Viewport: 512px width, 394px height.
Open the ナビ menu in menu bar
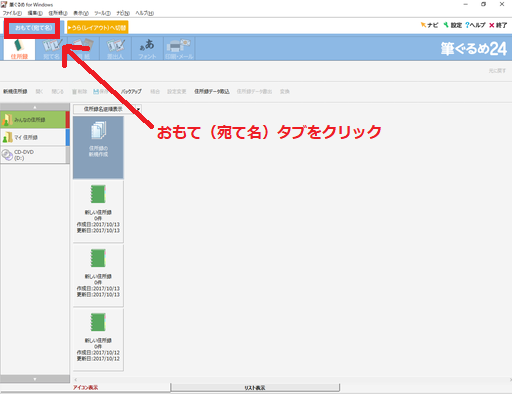(123, 13)
